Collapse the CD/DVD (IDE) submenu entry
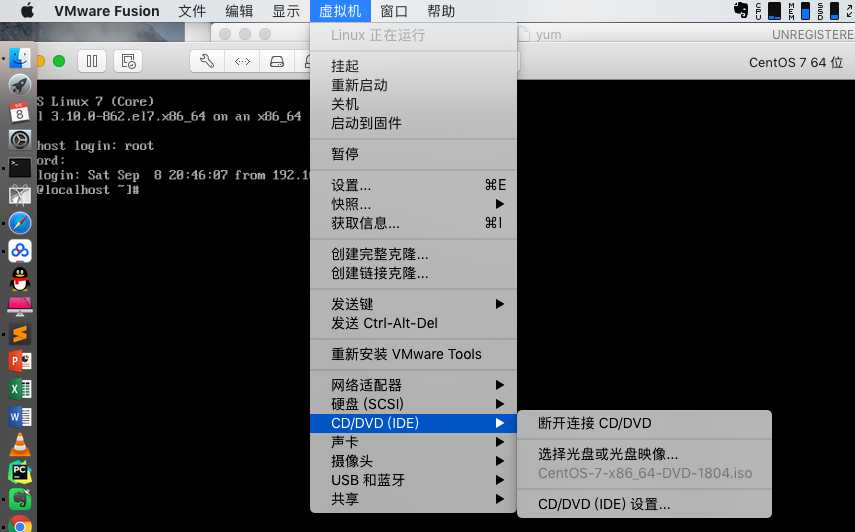Screen dimensions: 855x532 click(413, 423)
